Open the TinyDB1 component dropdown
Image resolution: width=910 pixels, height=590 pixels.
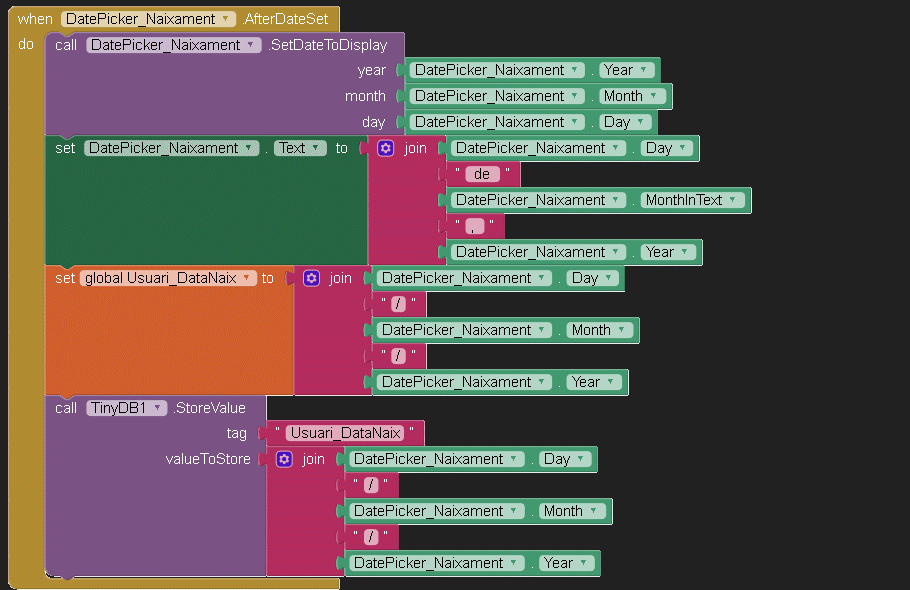[x=157, y=408]
